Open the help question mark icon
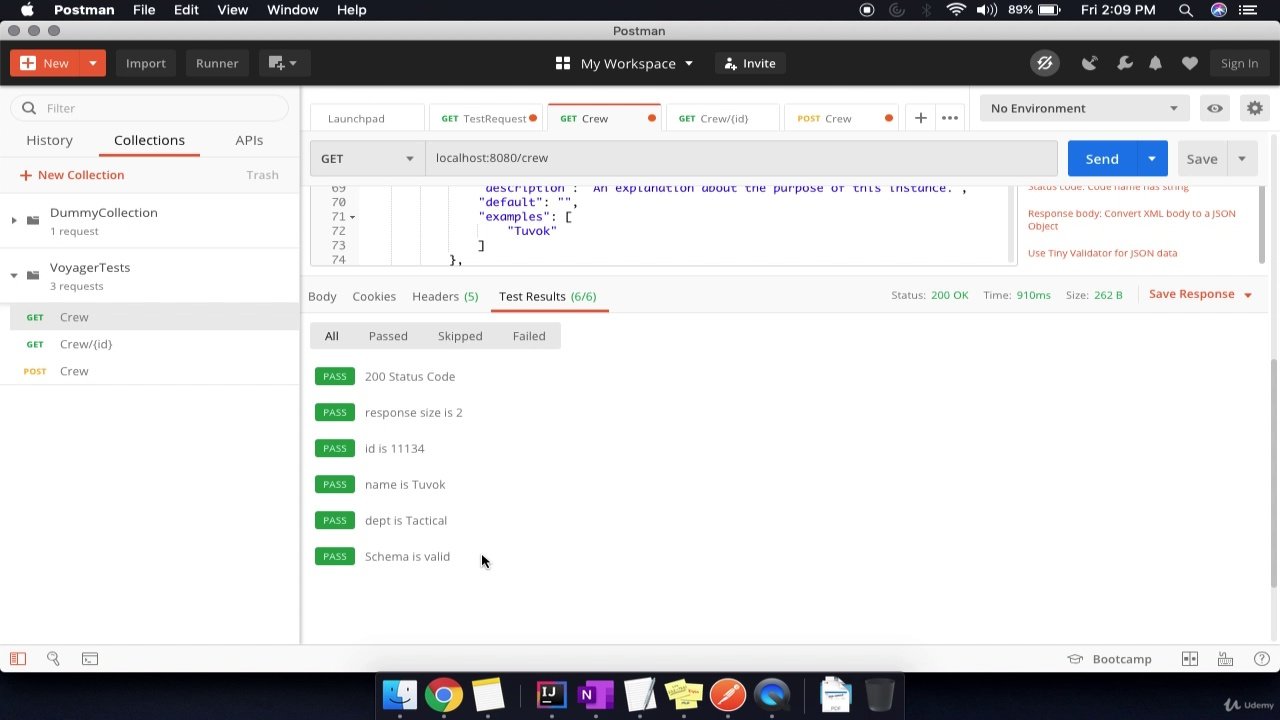 pyautogui.click(x=1261, y=659)
